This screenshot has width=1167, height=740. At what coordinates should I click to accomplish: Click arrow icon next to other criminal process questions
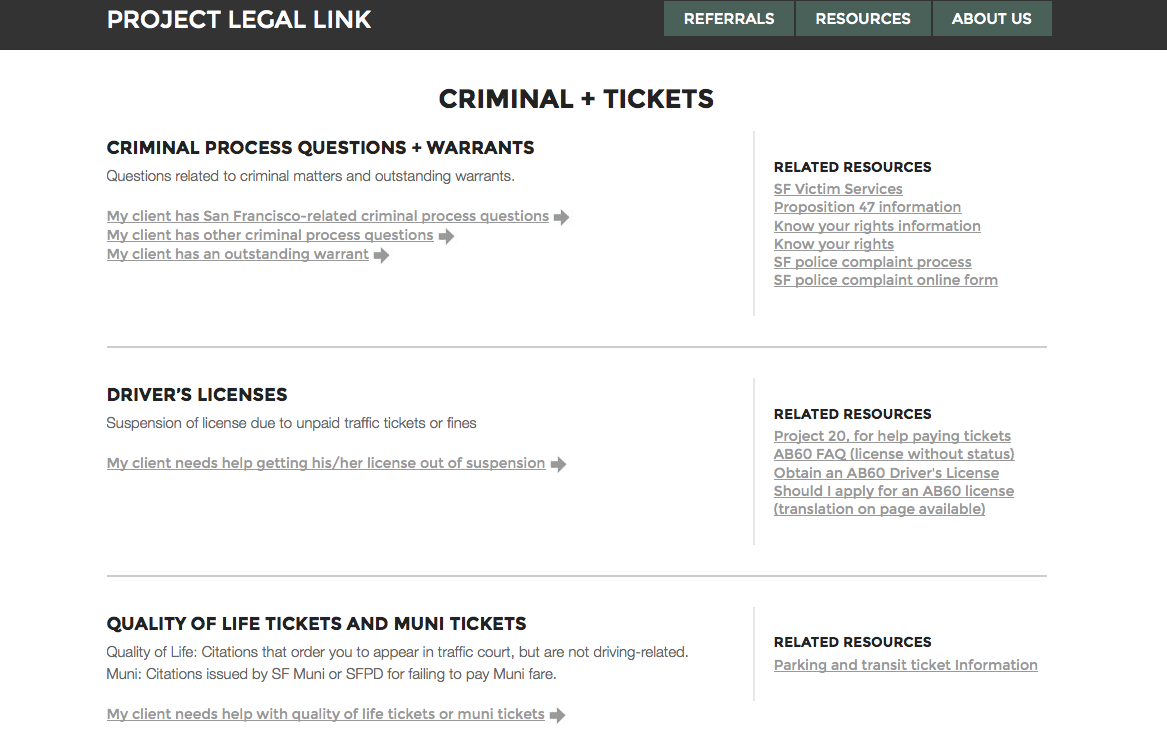[x=446, y=236]
